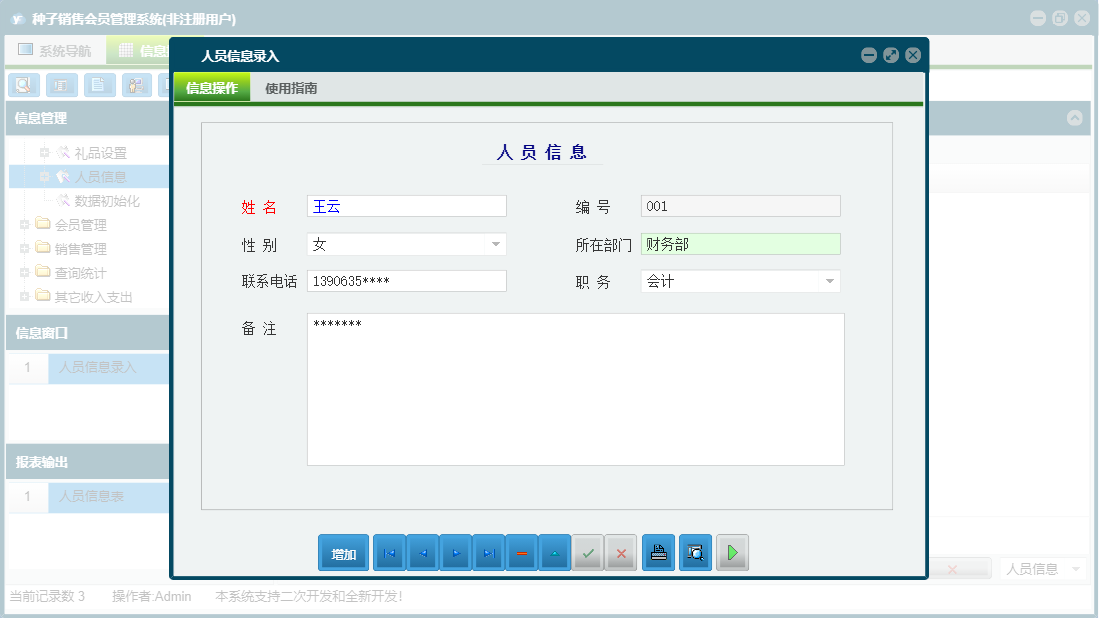Open the 职务 dropdown list
The image size is (1099, 618).
[829, 282]
